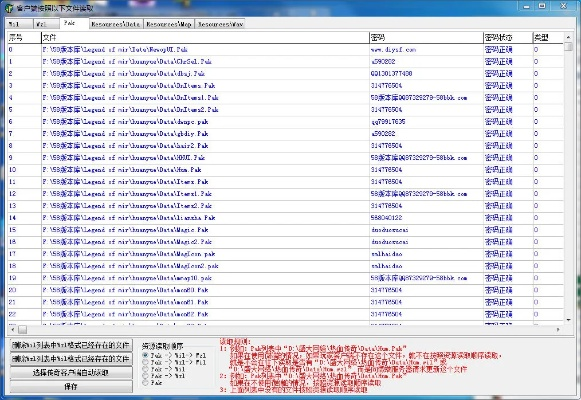Open the Resources\Wav tab
Image resolution: width=581 pixels, height=400 pixels.
coord(220,24)
